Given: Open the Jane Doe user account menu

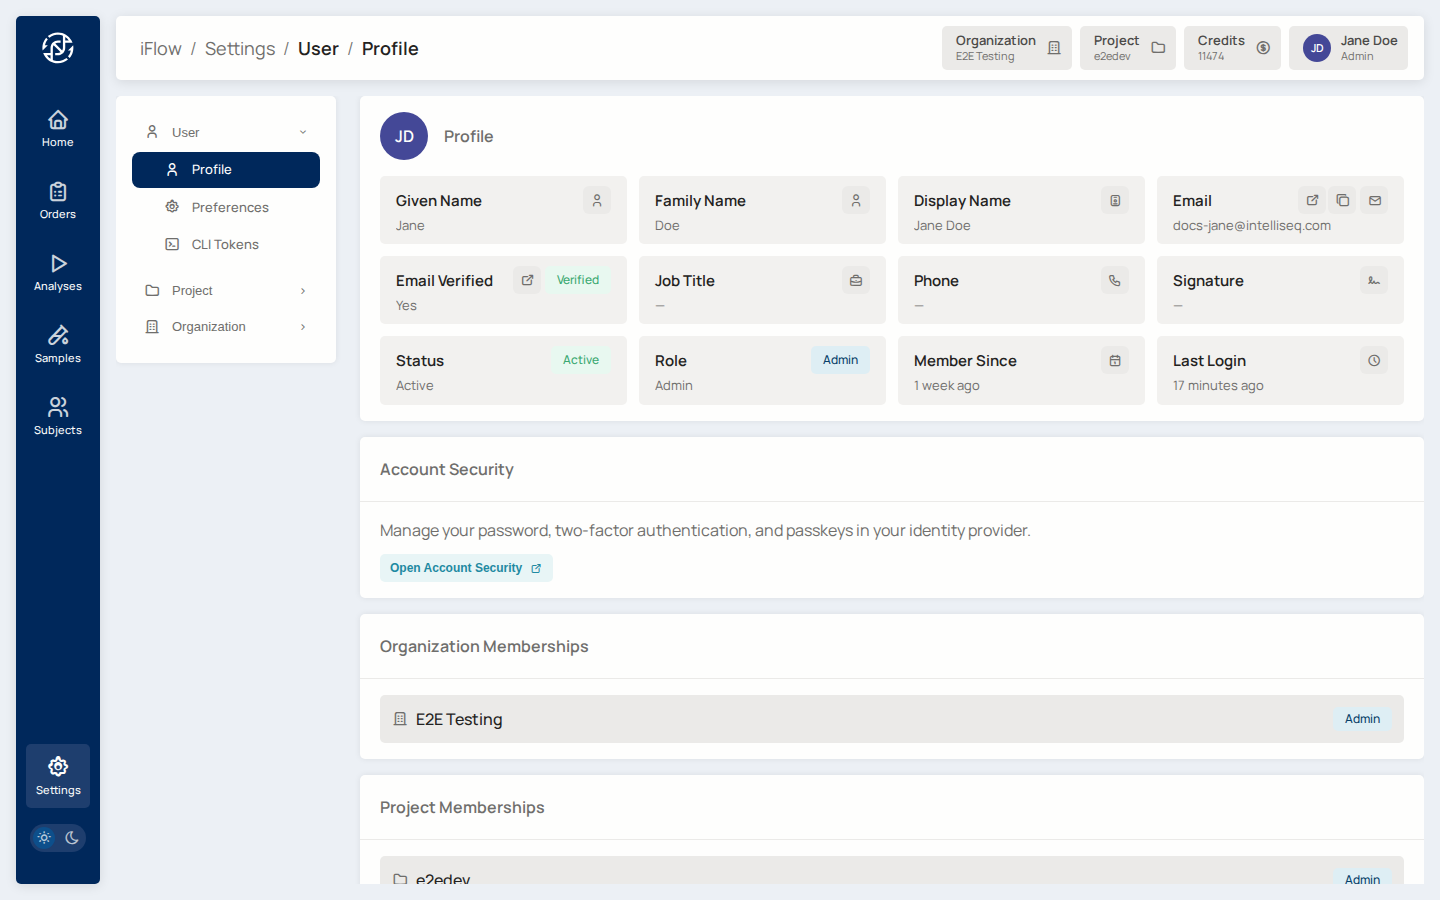Looking at the screenshot, I should (x=1348, y=48).
